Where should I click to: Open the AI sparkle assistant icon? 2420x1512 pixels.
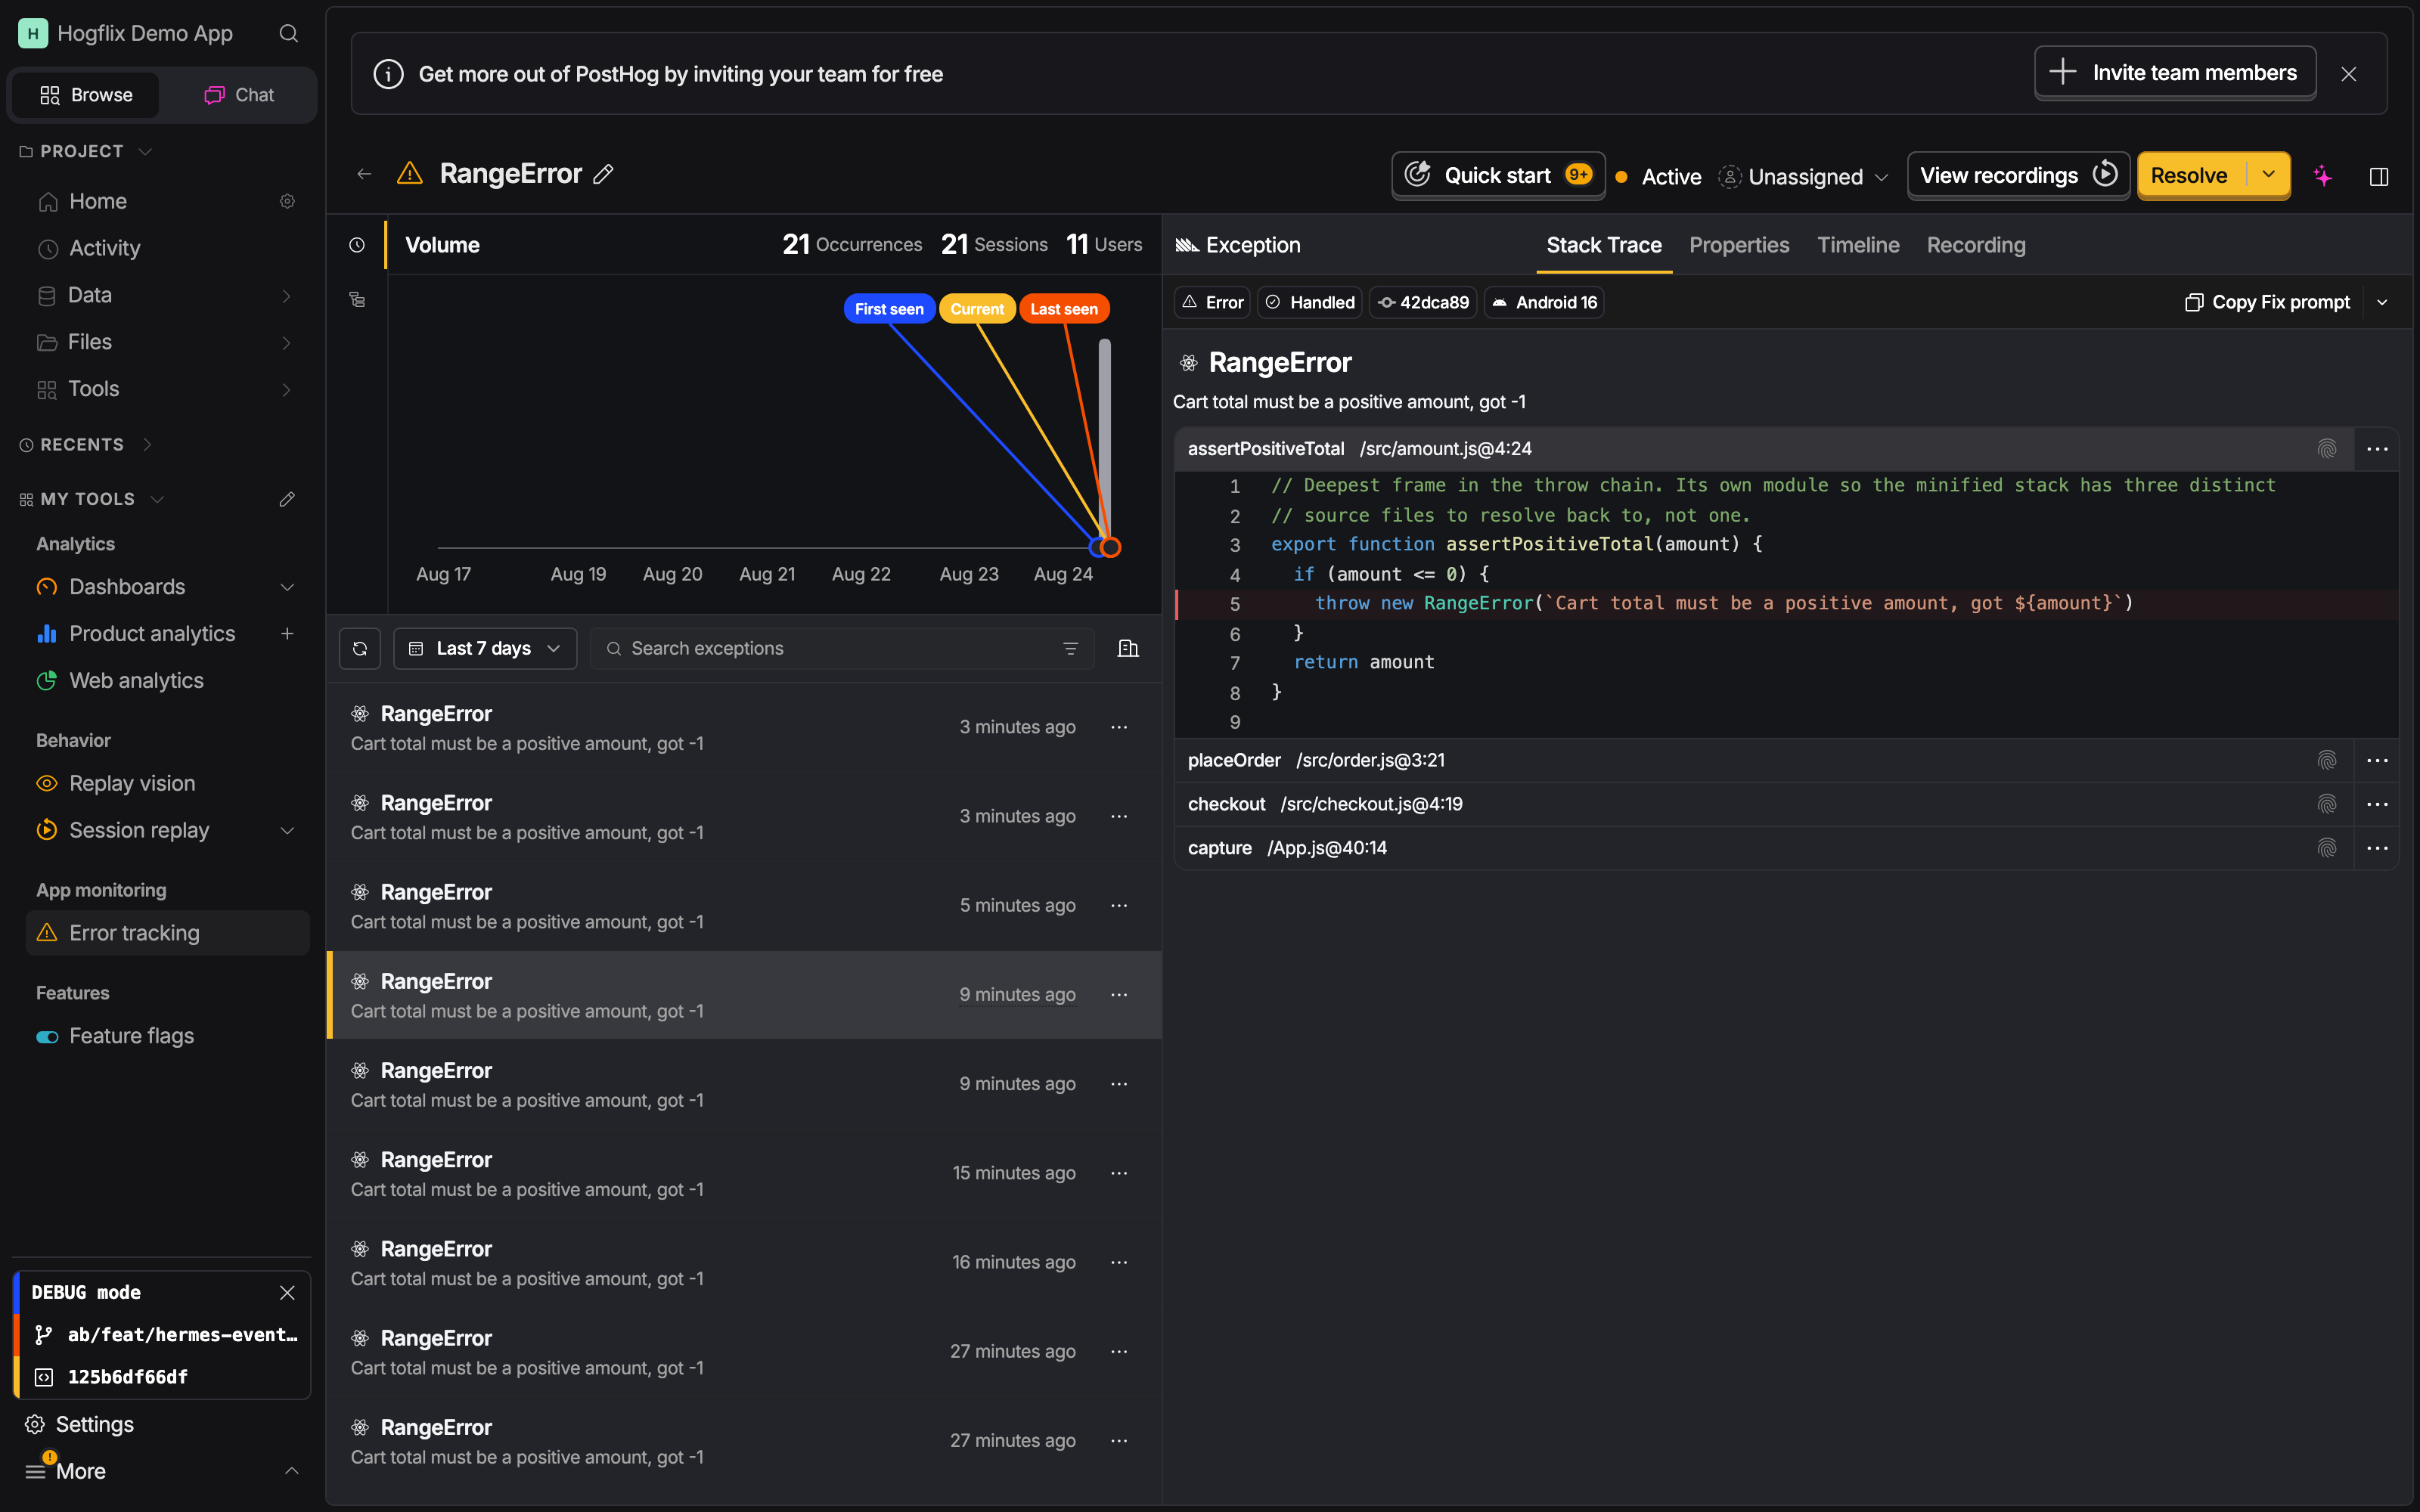click(2323, 176)
